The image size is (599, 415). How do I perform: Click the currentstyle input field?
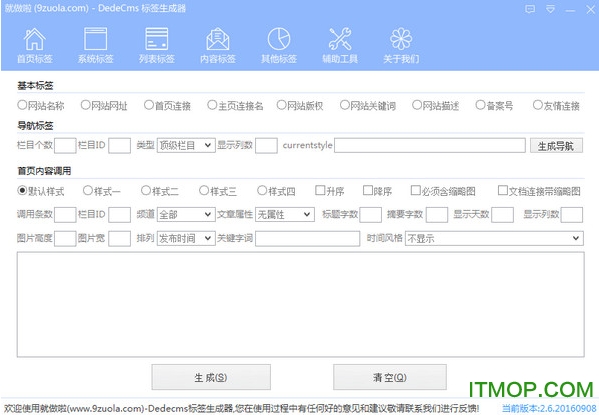(430, 145)
